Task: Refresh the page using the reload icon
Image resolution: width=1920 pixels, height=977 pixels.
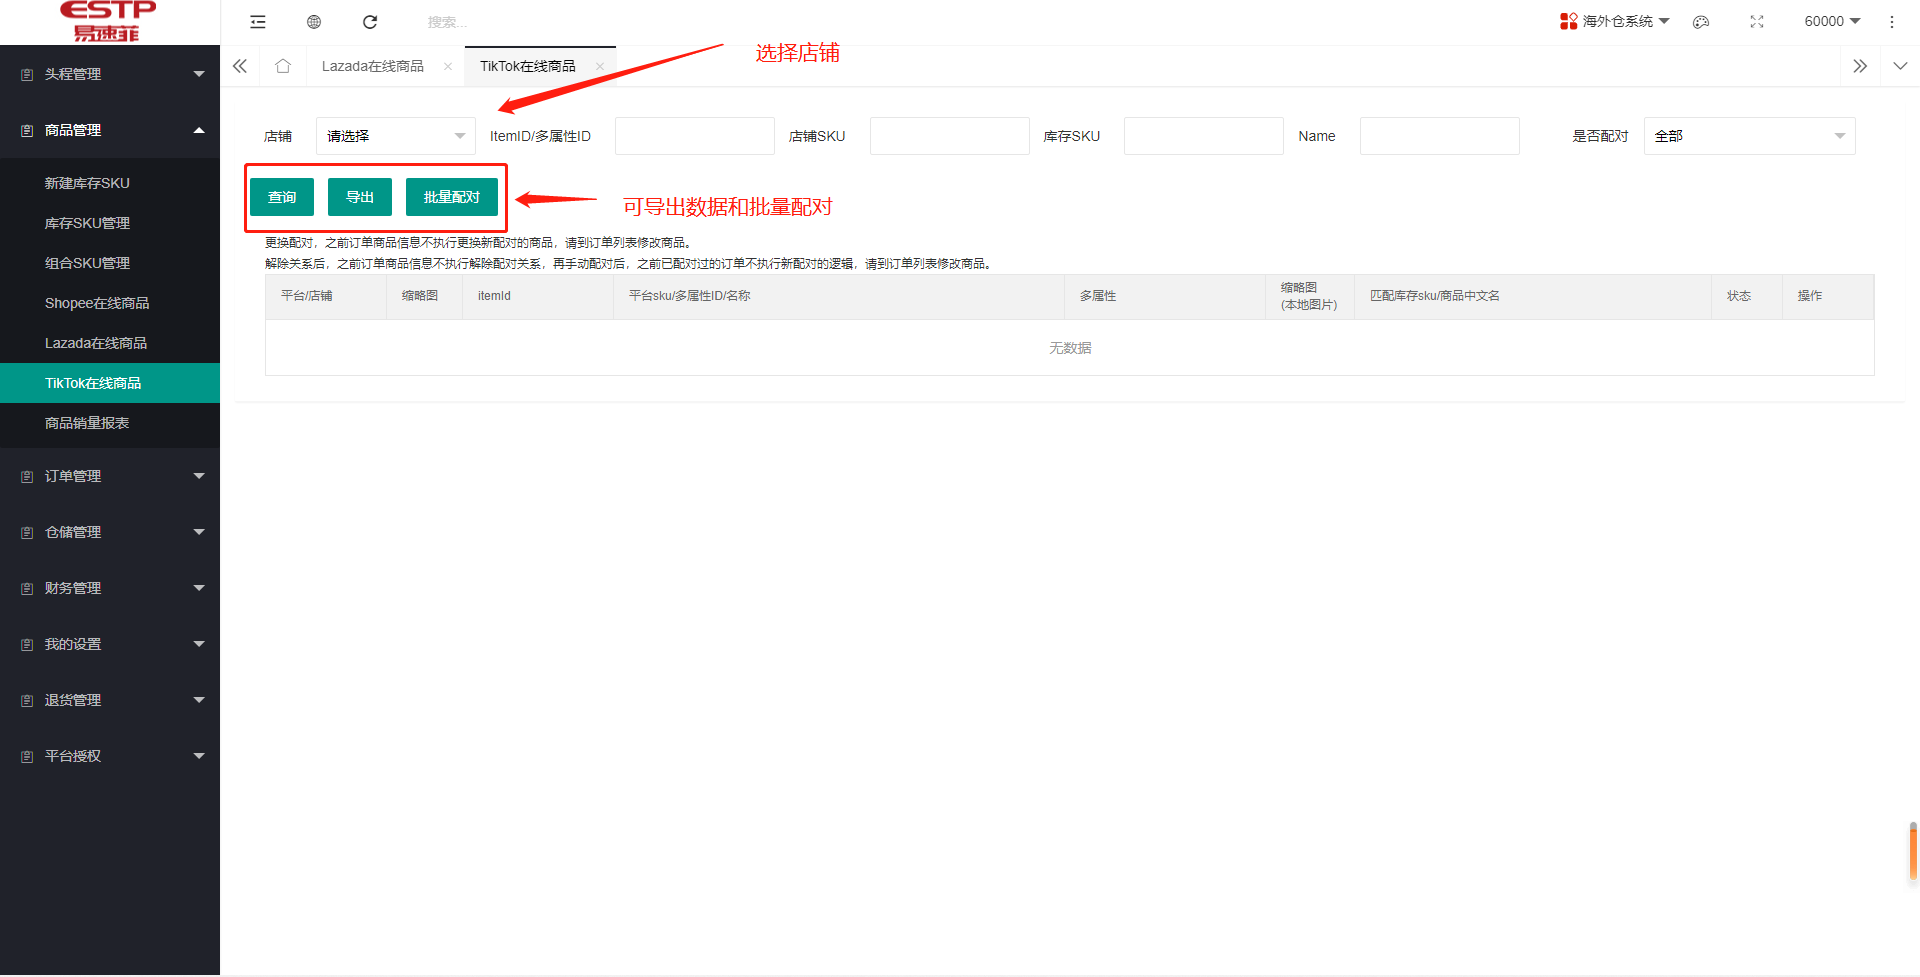Action: 370,21
